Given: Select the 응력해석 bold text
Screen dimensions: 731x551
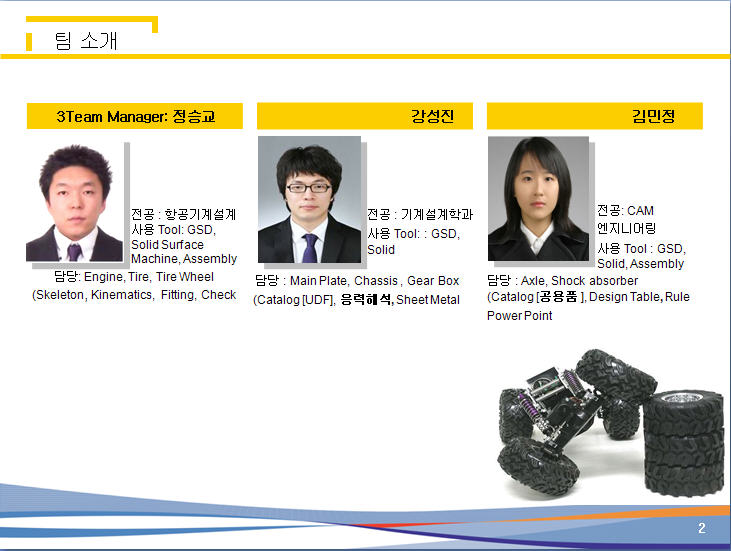Looking at the screenshot, I should (367, 299).
